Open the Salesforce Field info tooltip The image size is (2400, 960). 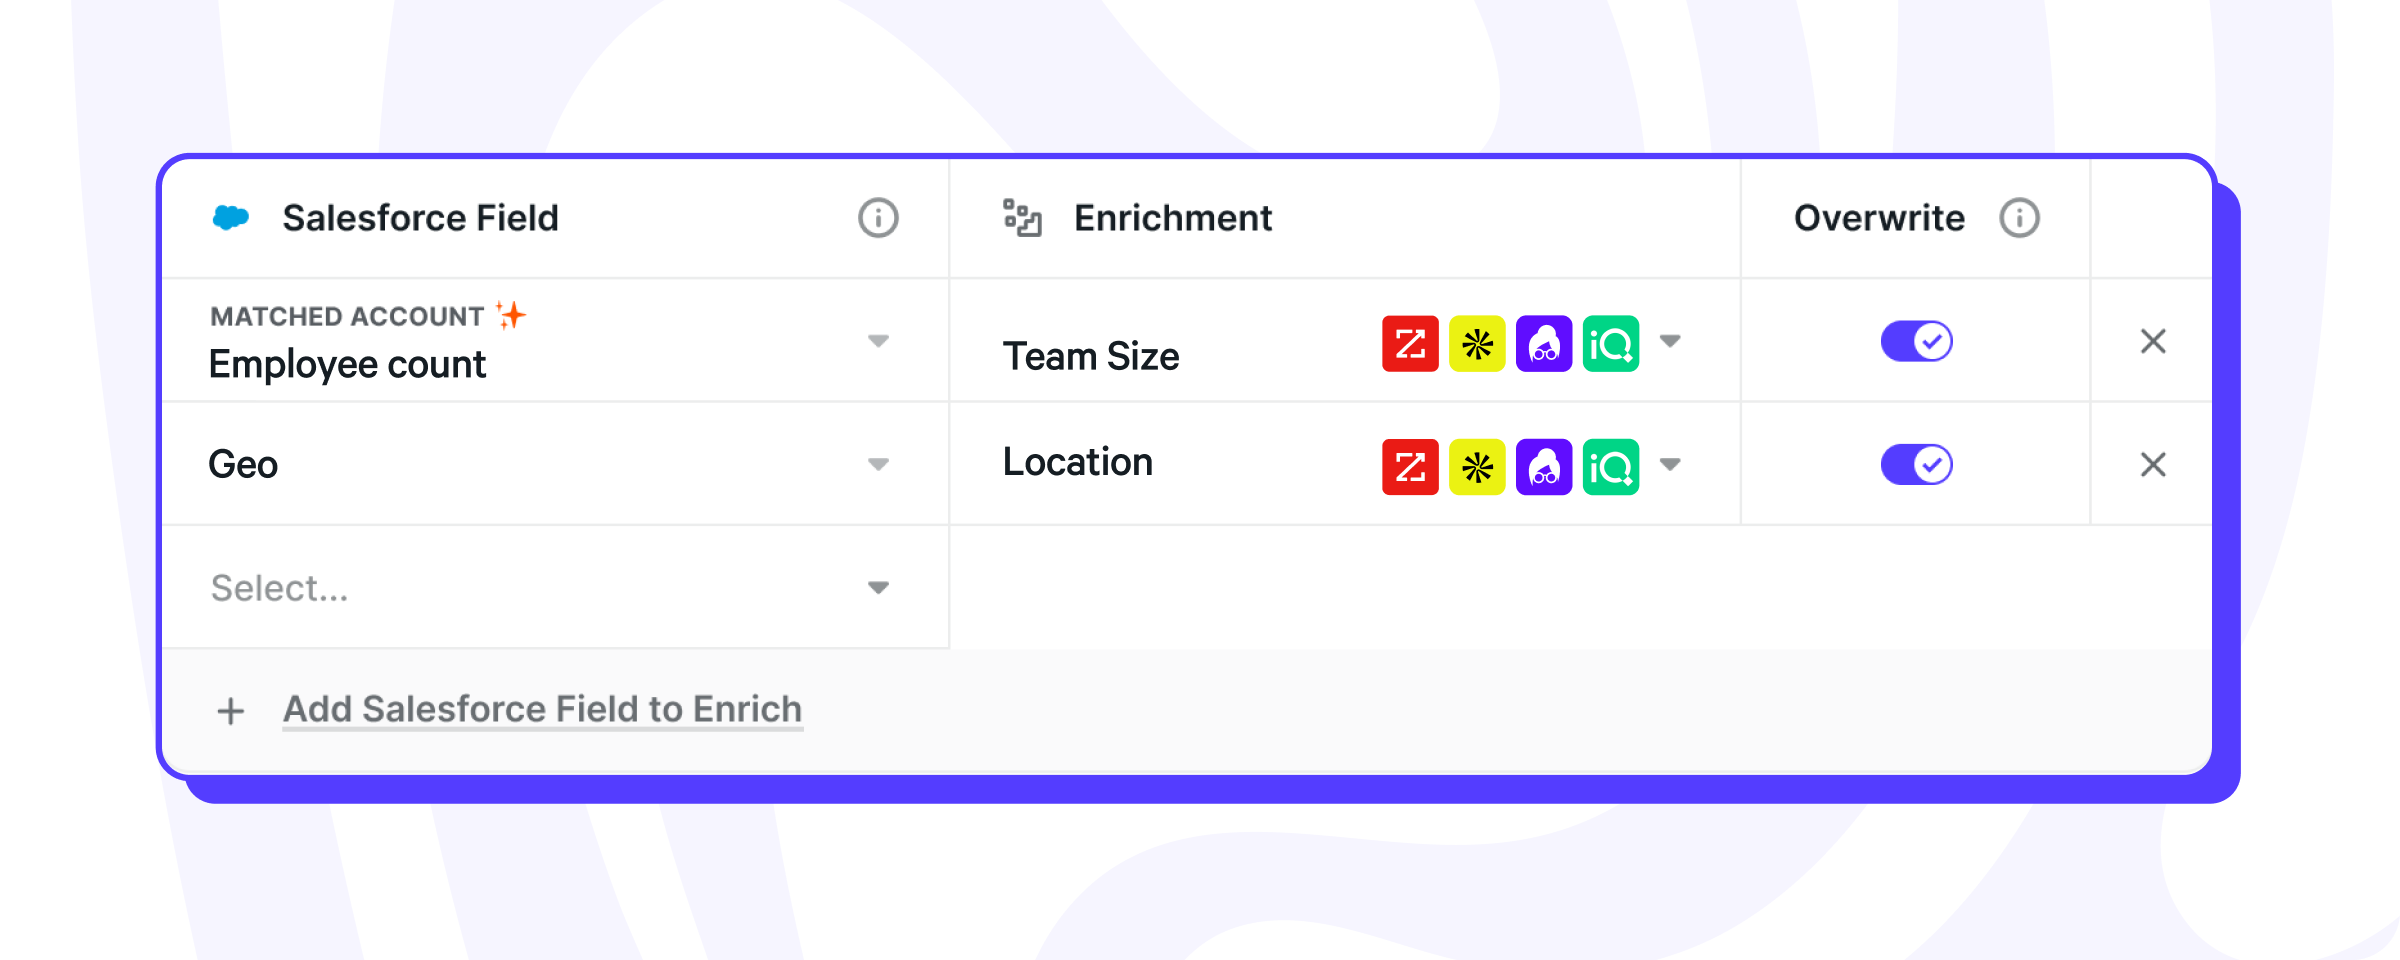coord(876,217)
